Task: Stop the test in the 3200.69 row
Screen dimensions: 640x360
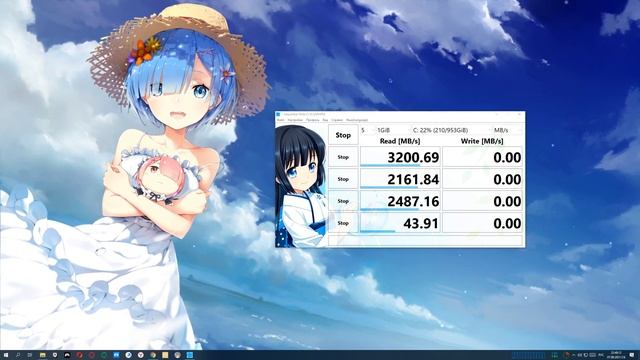Action: (x=343, y=157)
